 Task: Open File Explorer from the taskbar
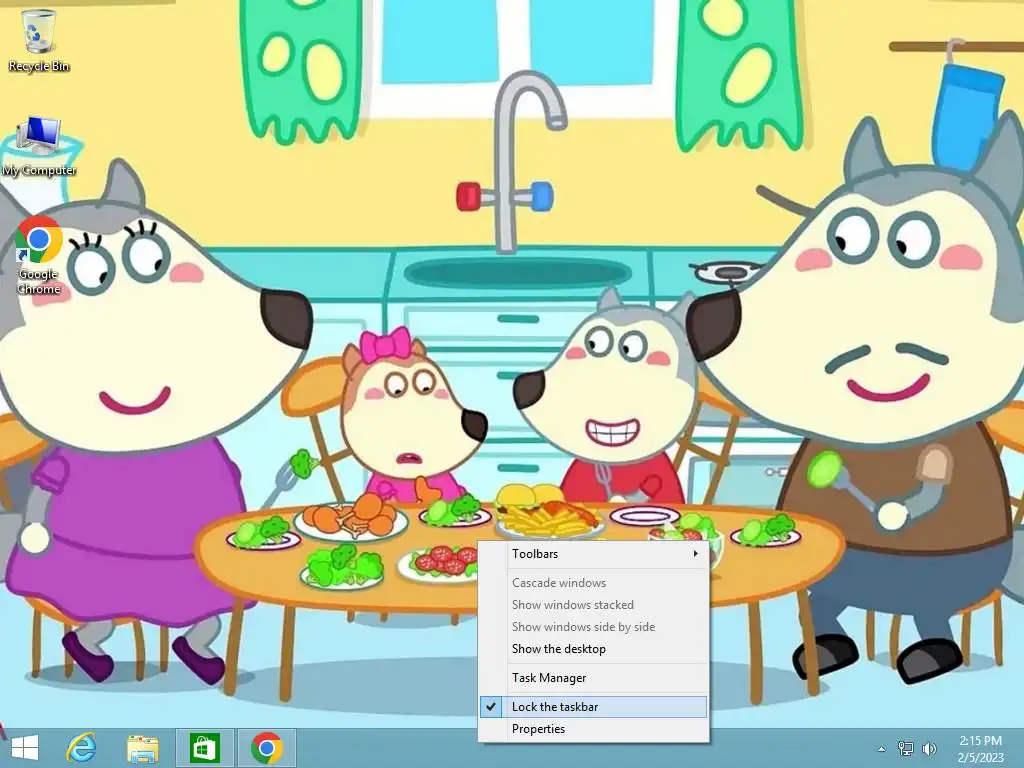[x=142, y=748]
